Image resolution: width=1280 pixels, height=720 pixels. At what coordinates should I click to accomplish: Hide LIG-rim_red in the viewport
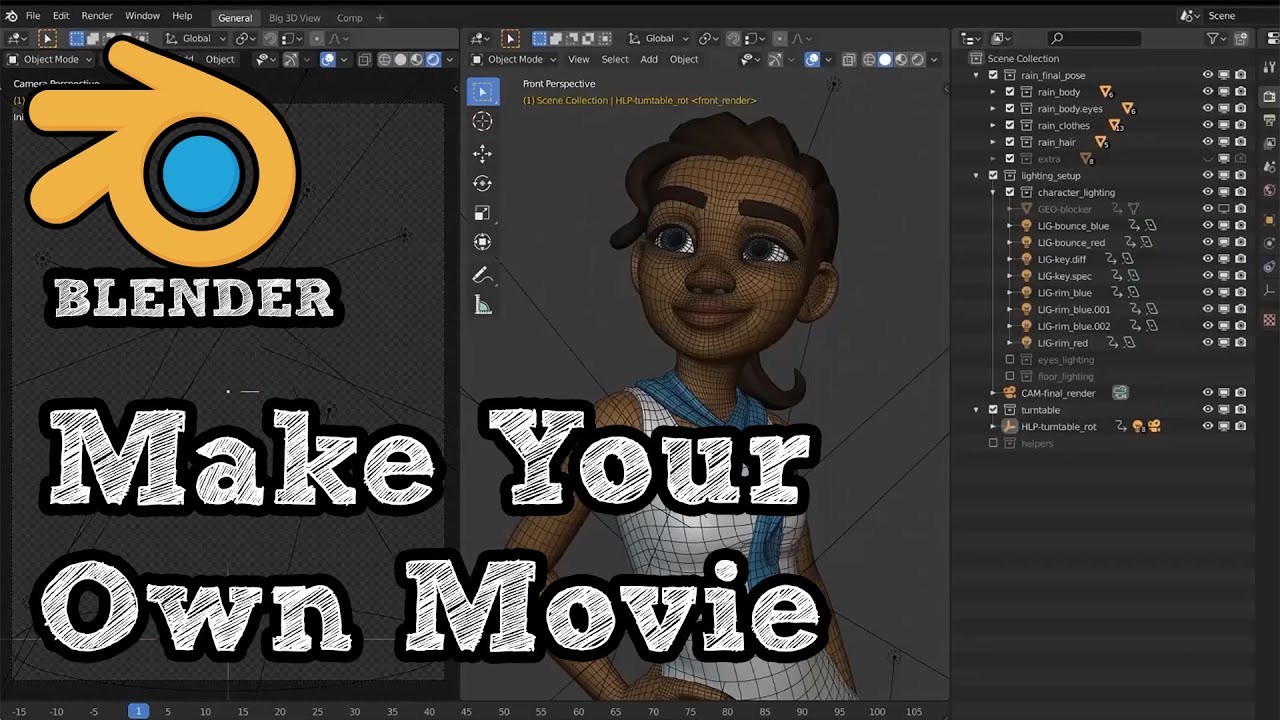pyautogui.click(x=1208, y=342)
